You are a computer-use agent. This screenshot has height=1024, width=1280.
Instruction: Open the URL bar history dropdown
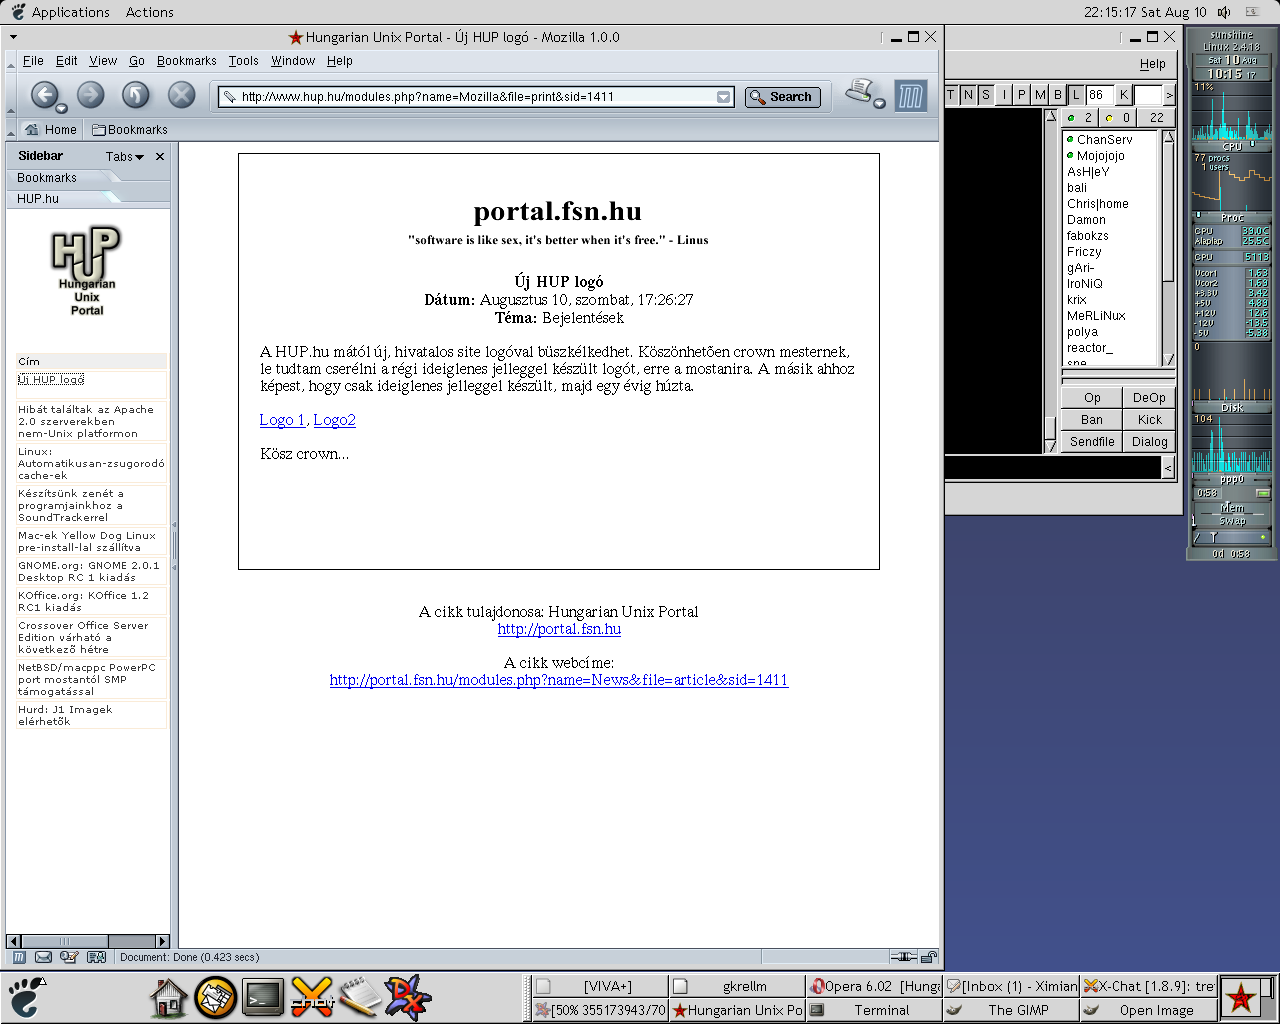pyautogui.click(x=723, y=97)
